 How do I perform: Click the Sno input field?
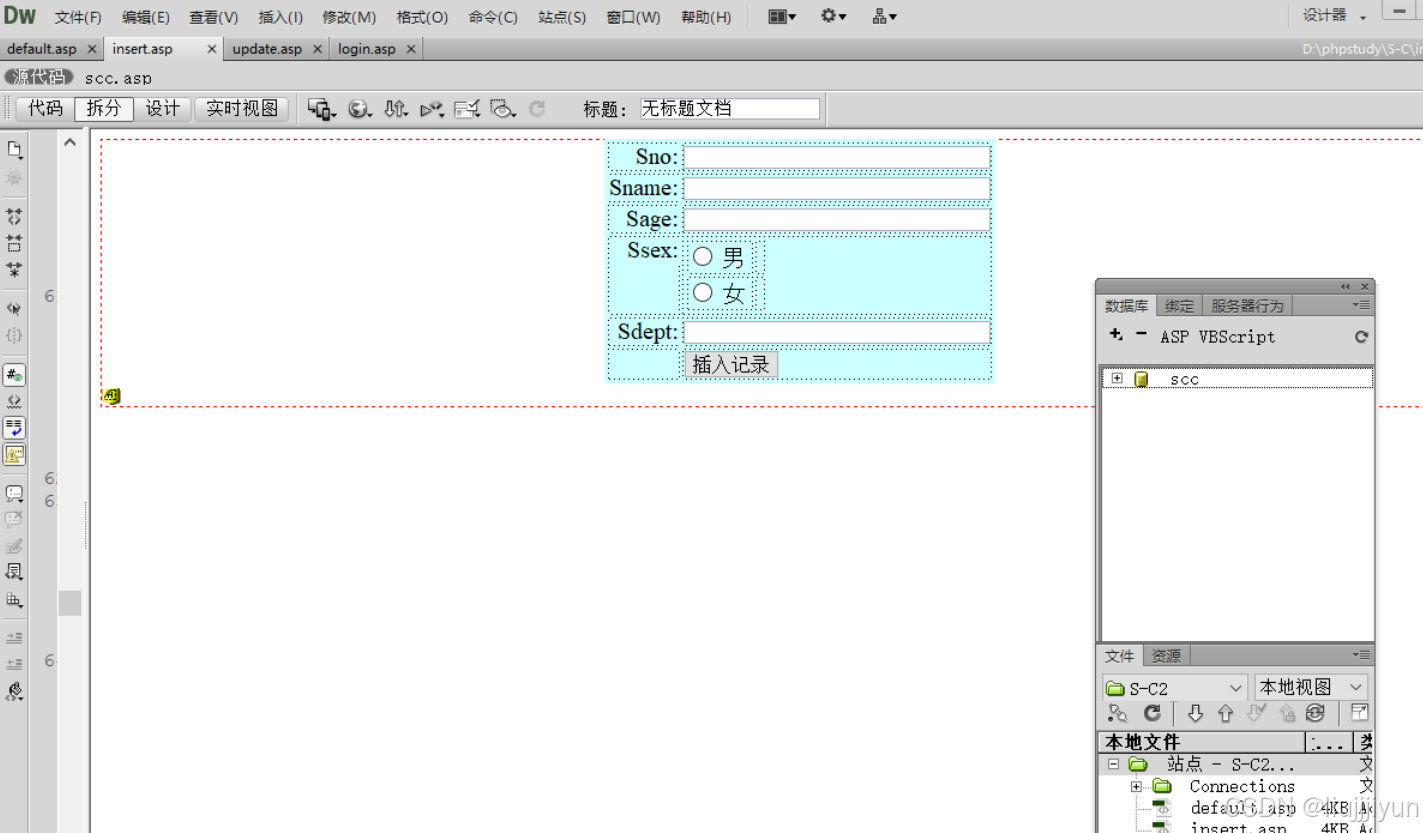(837, 157)
